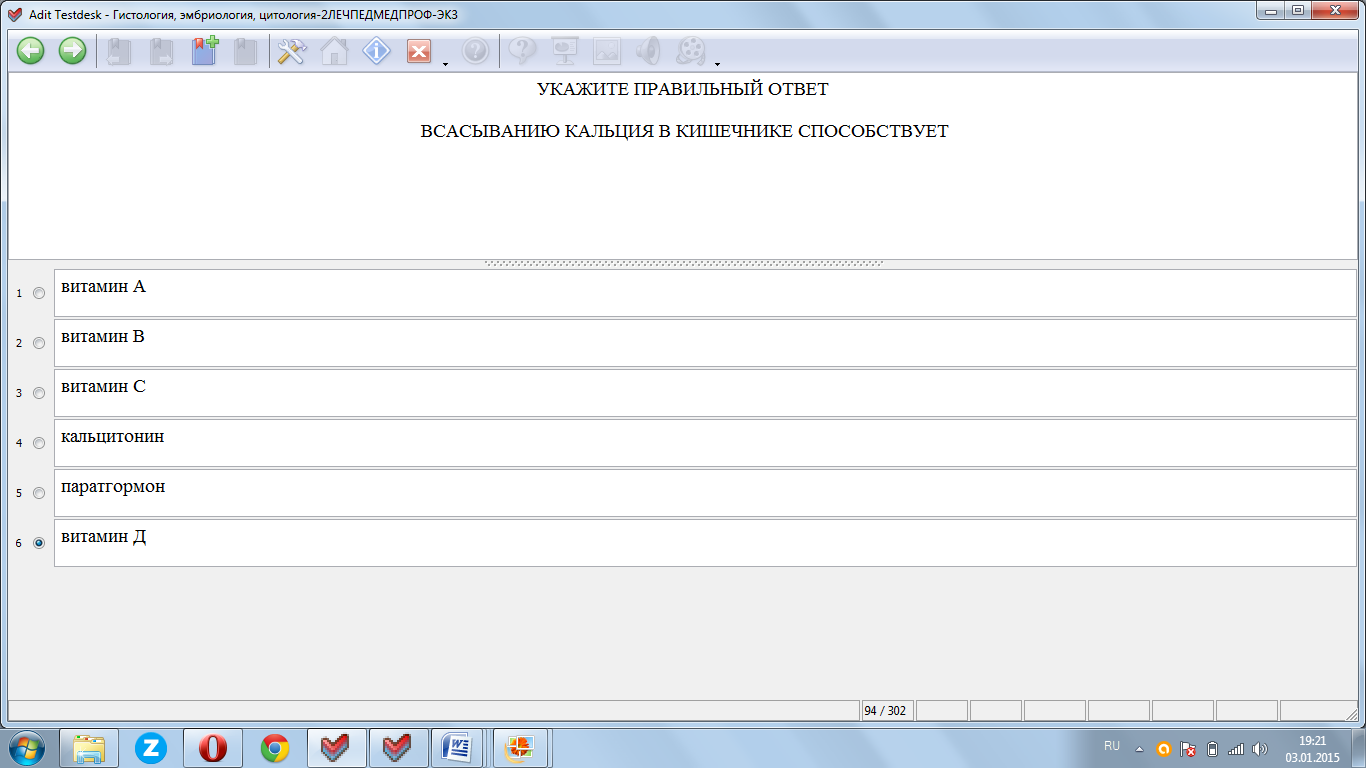Click the '94 / 302' question counter in the status bar
This screenshot has width=1366, height=768.
point(886,711)
